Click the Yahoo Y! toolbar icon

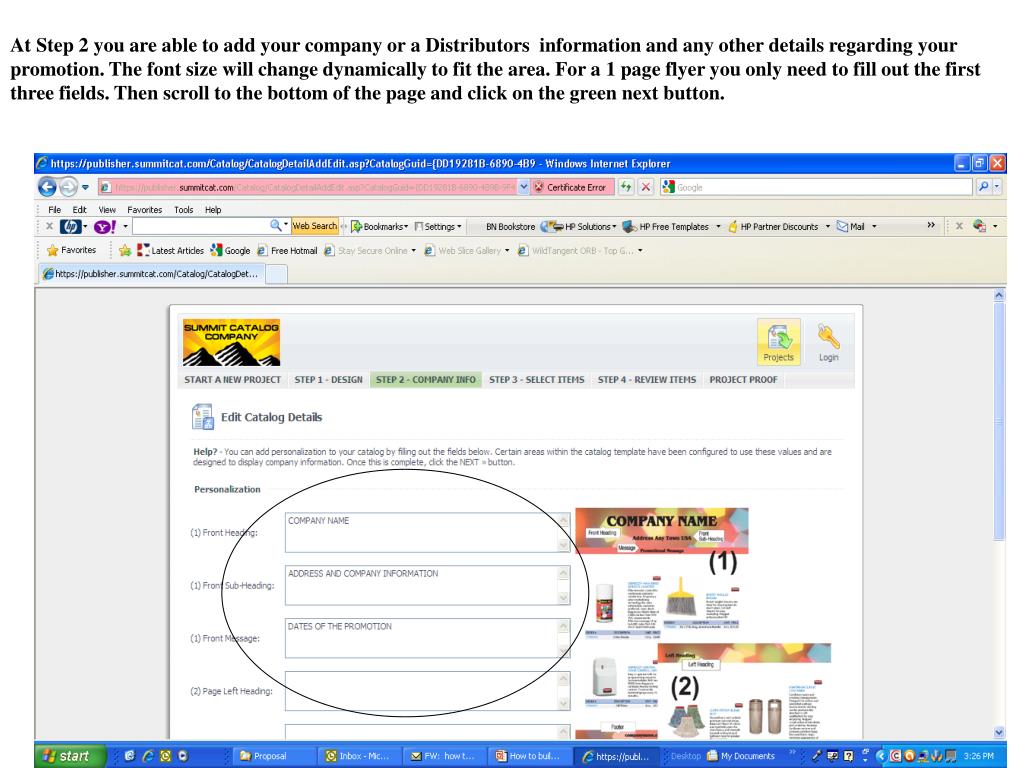point(104,227)
